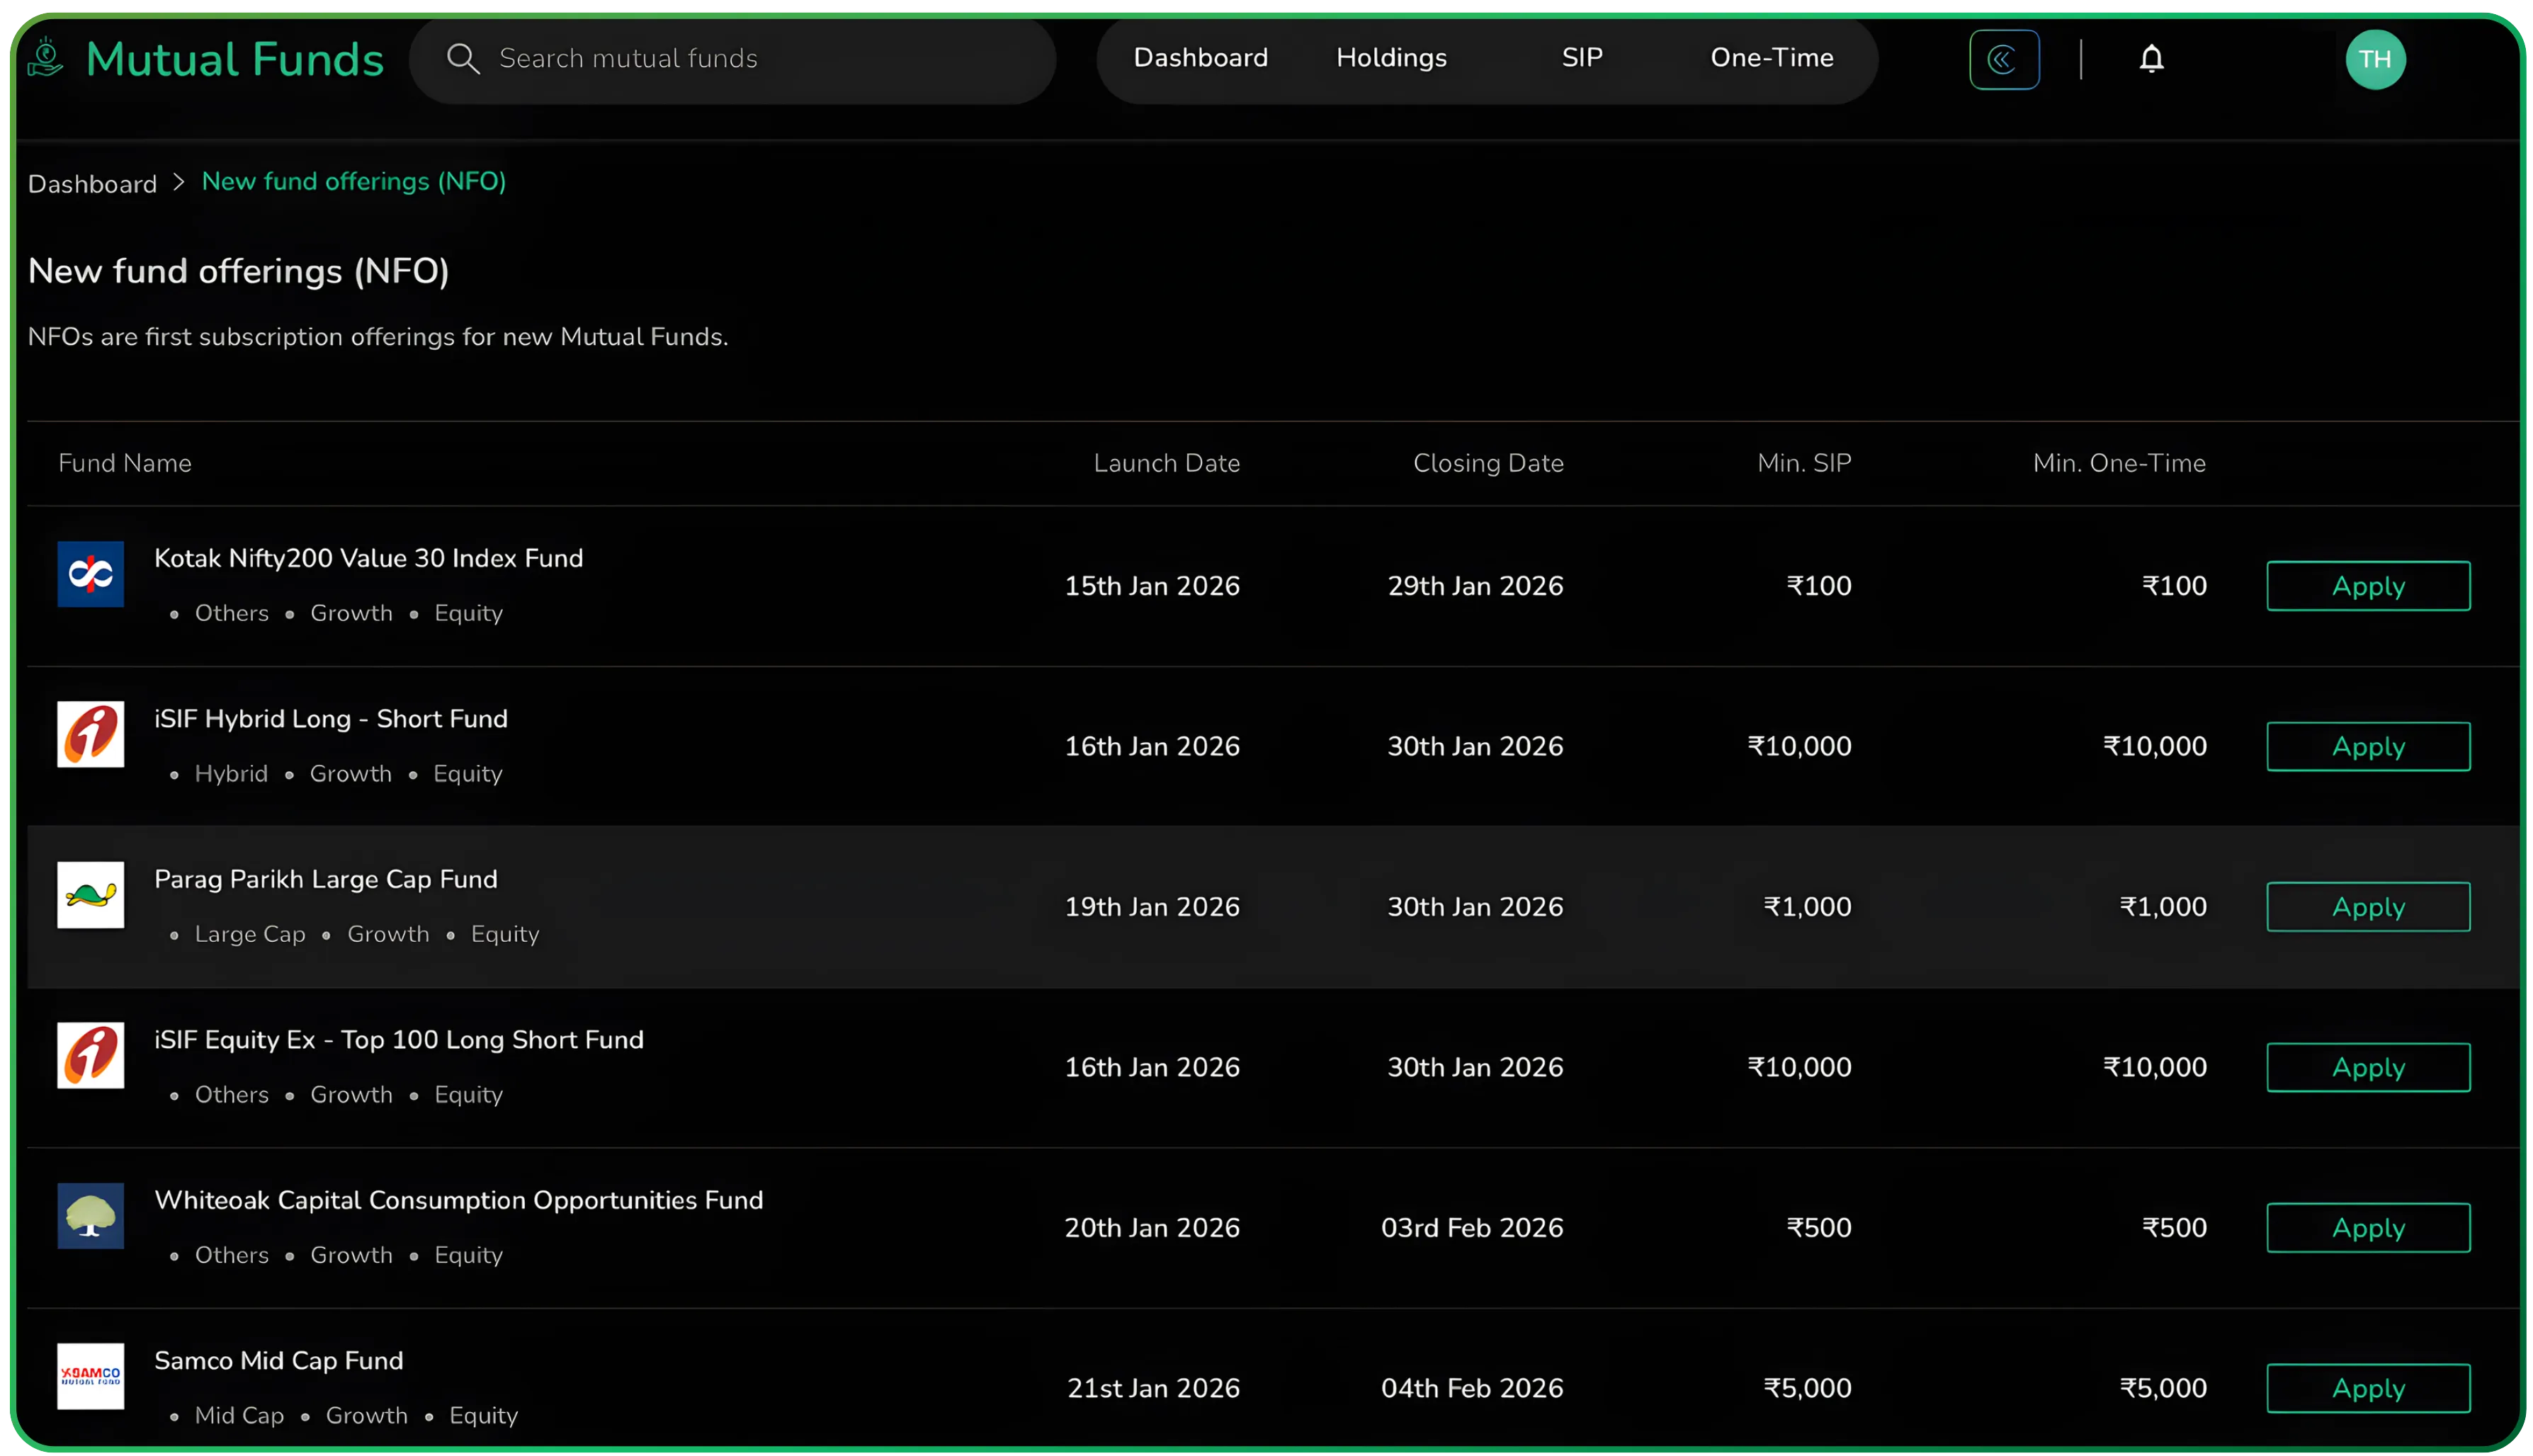Click Parag Parikh Min. SIP ₹1,000 value

1806,907
